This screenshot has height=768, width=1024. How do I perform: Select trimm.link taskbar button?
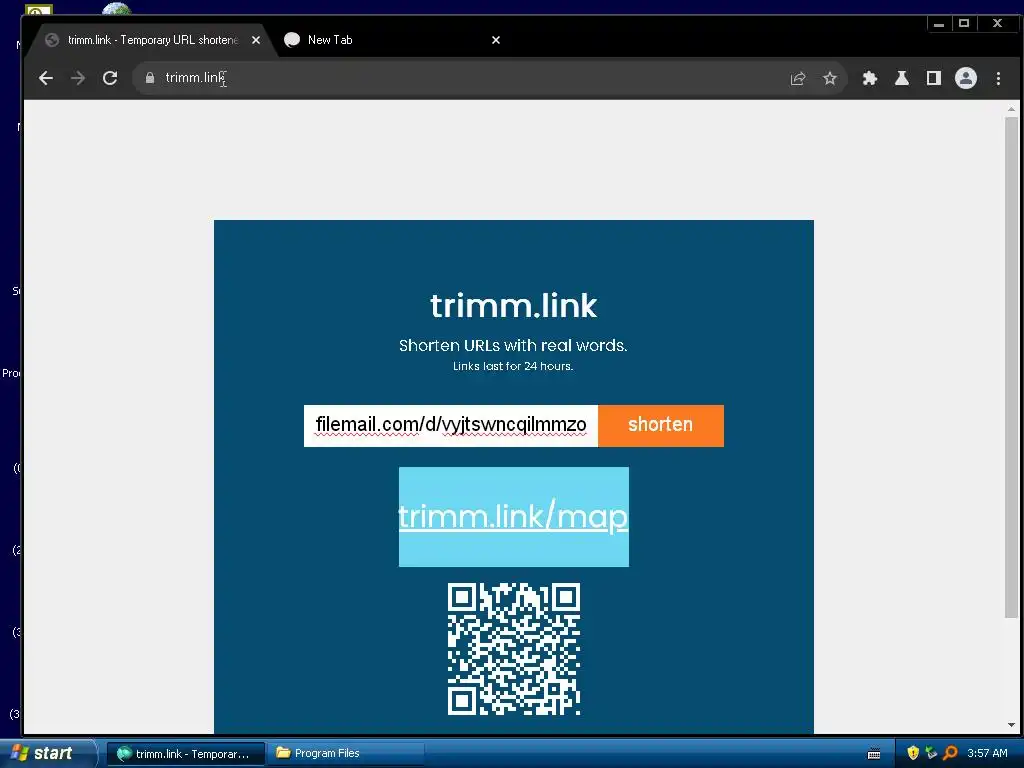(x=185, y=753)
